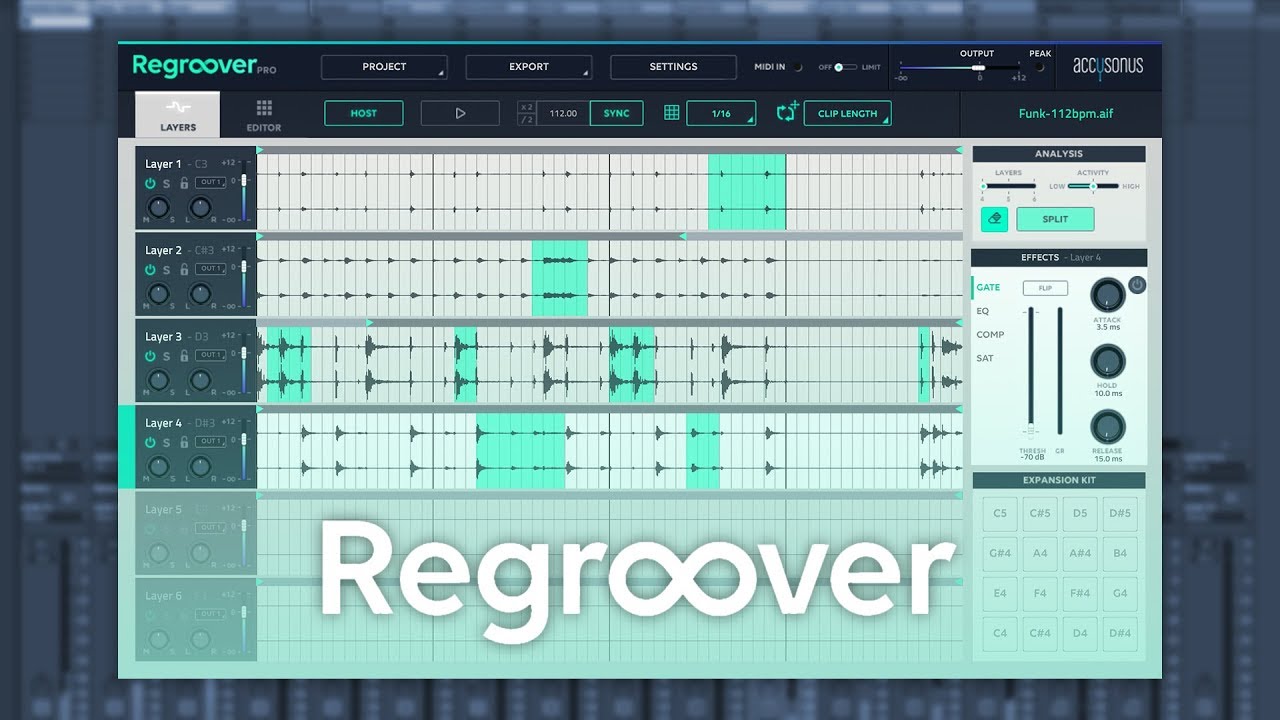Switch to the EDITOR tab
Image resolution: width=1280 pixels, height=720 pixels.
click(x=264, y=115)
